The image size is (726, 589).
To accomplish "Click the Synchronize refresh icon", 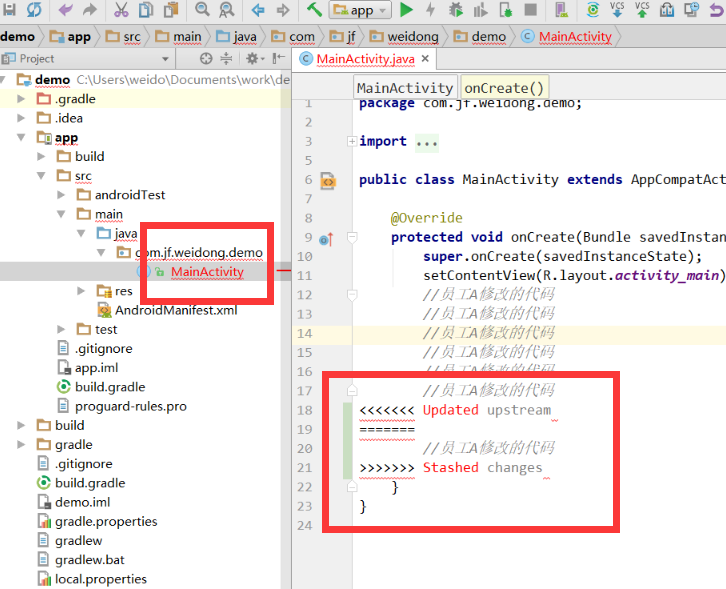I will (34, 9).
